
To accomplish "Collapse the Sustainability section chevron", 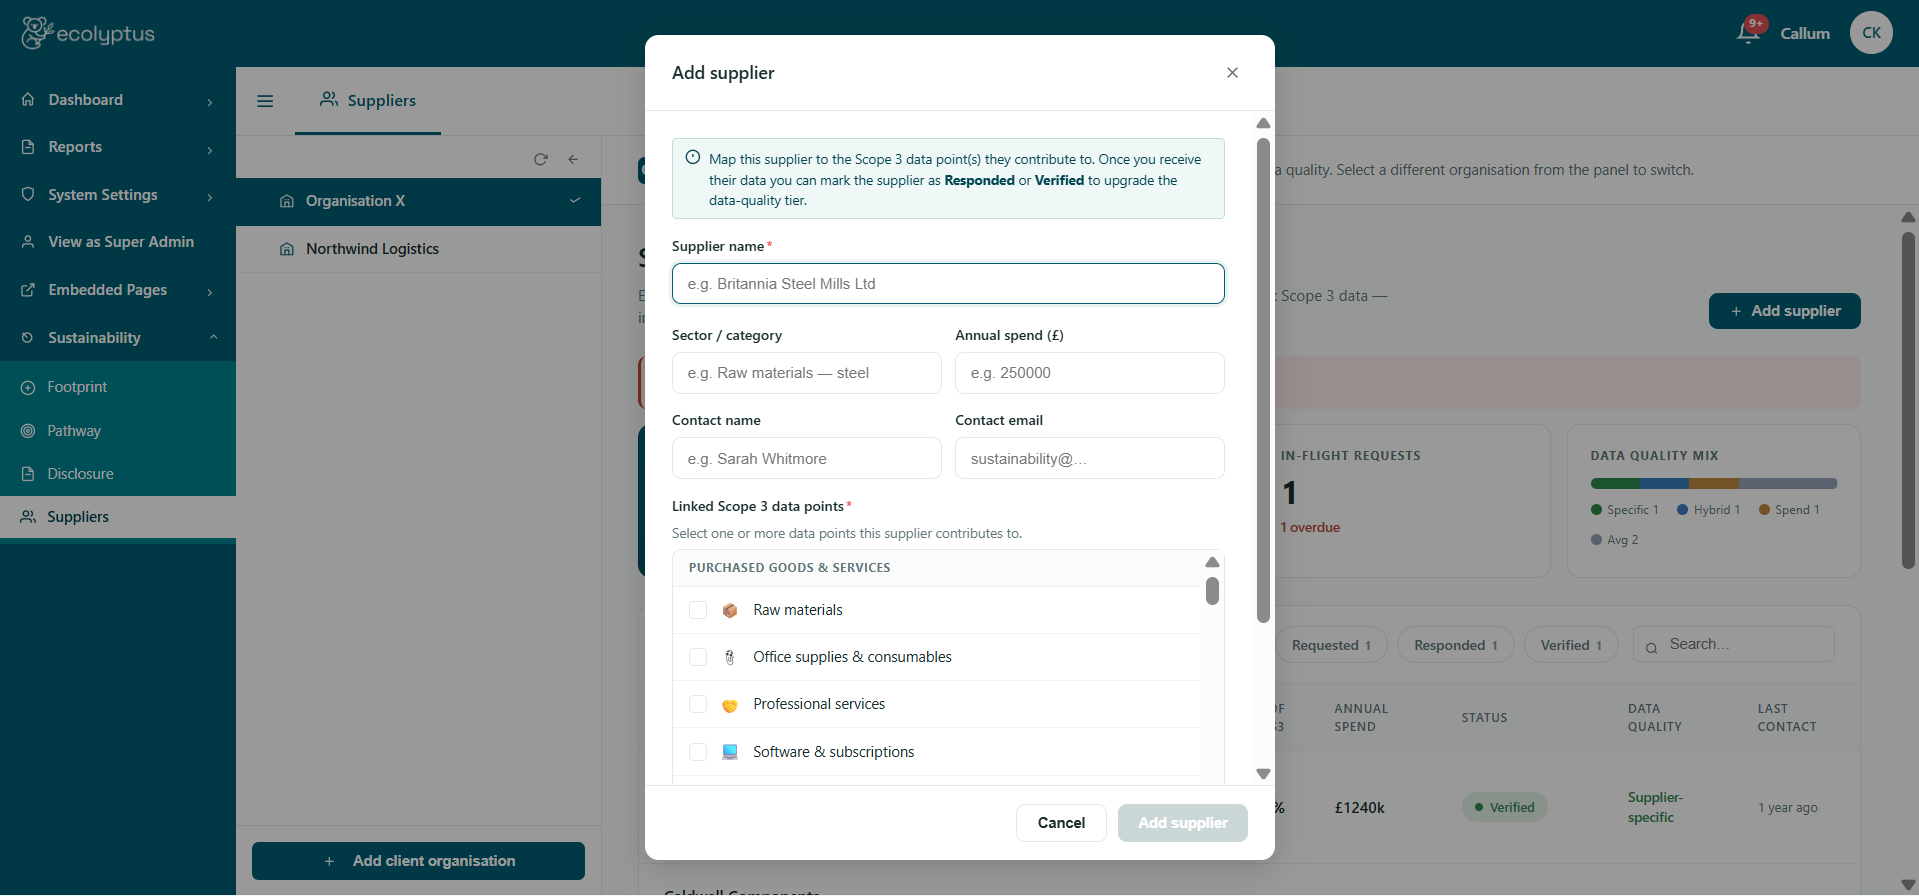I will point(213,337).
